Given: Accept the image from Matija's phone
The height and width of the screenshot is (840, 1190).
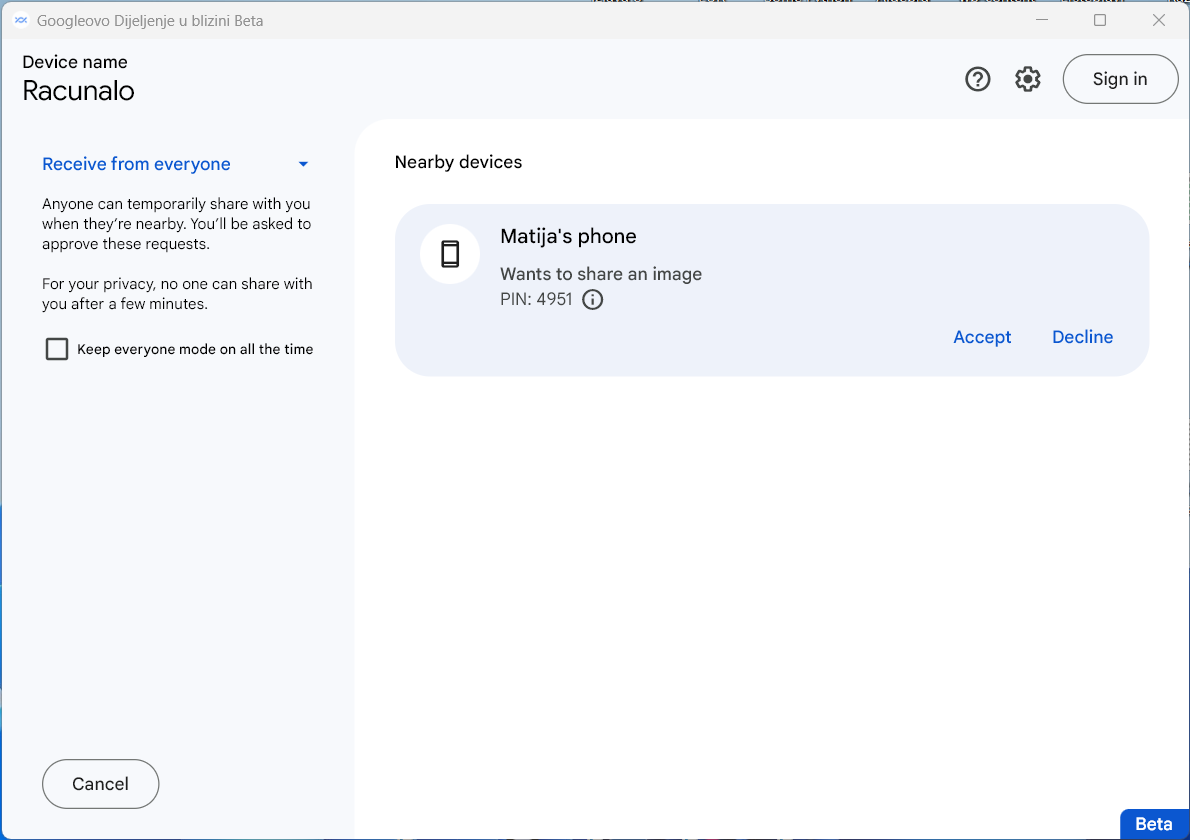Looking at the screenshot, I should point(982,337).
